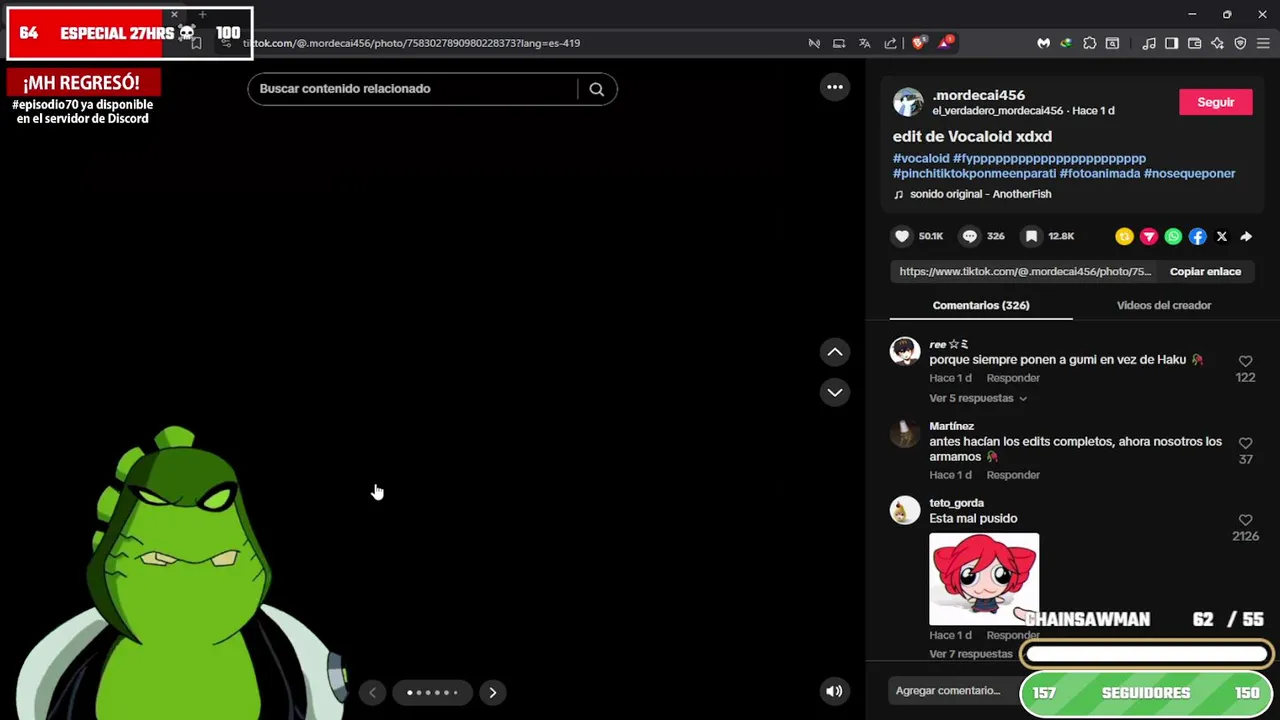Click the search magnifier icon
The height and width of the screenshot is (720, 1280).
tap(597, 89)
